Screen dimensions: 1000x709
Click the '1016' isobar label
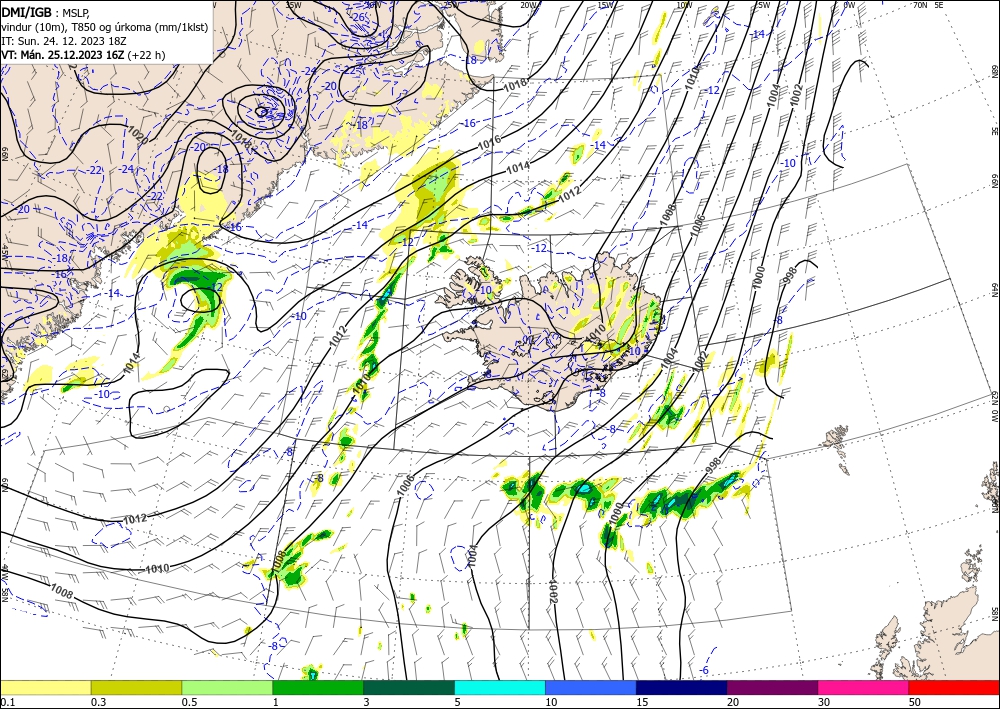(489, 140)
